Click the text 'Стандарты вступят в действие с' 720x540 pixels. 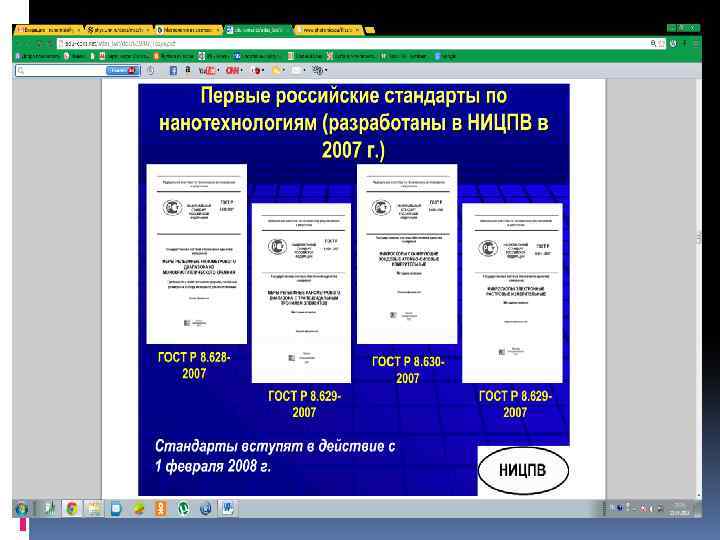click(x=275, y=446)
